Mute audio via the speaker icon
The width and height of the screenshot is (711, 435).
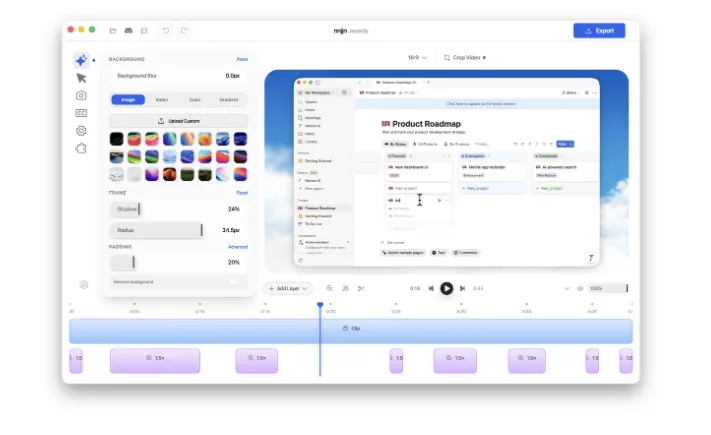pos(580,288)
